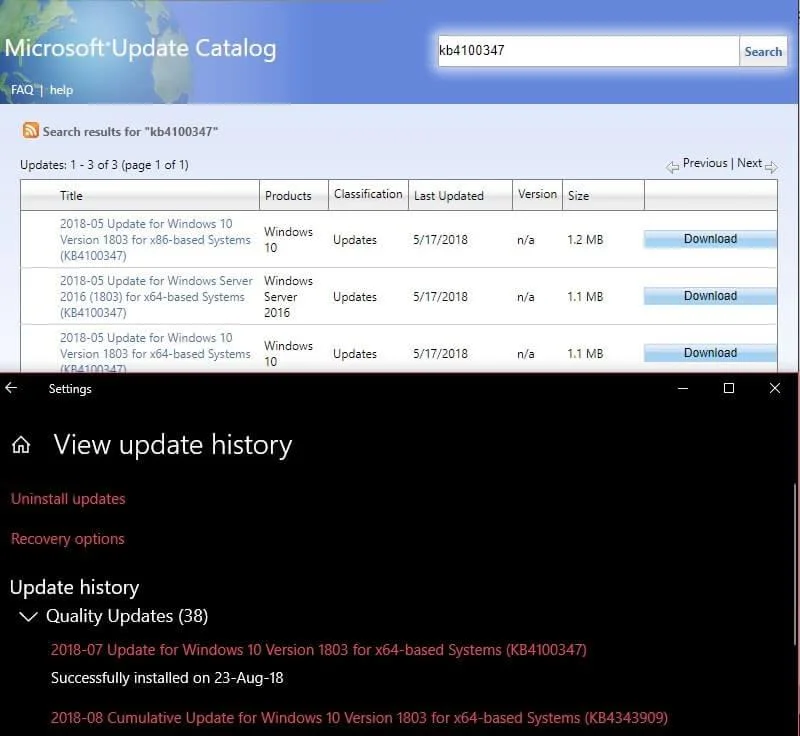Screen dimensions: 800x736
Task: Click 'Successfully installed on 23-Aug-18' text
Action: coord(167,678)
